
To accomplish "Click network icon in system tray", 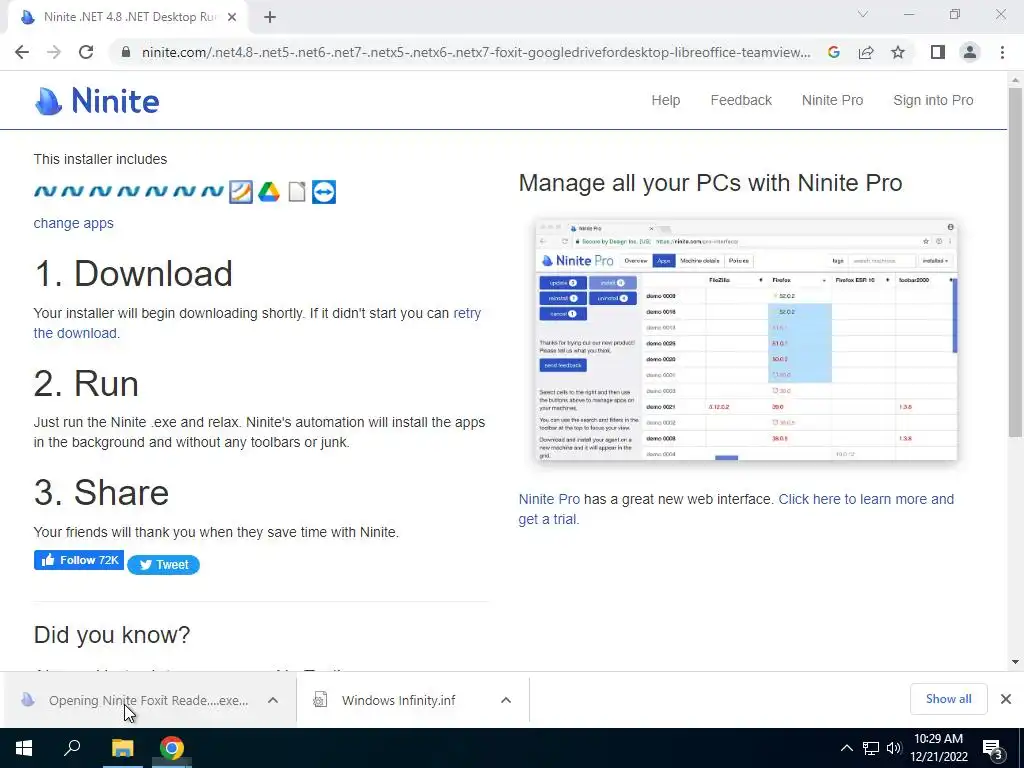I will [x=871, y=748].
